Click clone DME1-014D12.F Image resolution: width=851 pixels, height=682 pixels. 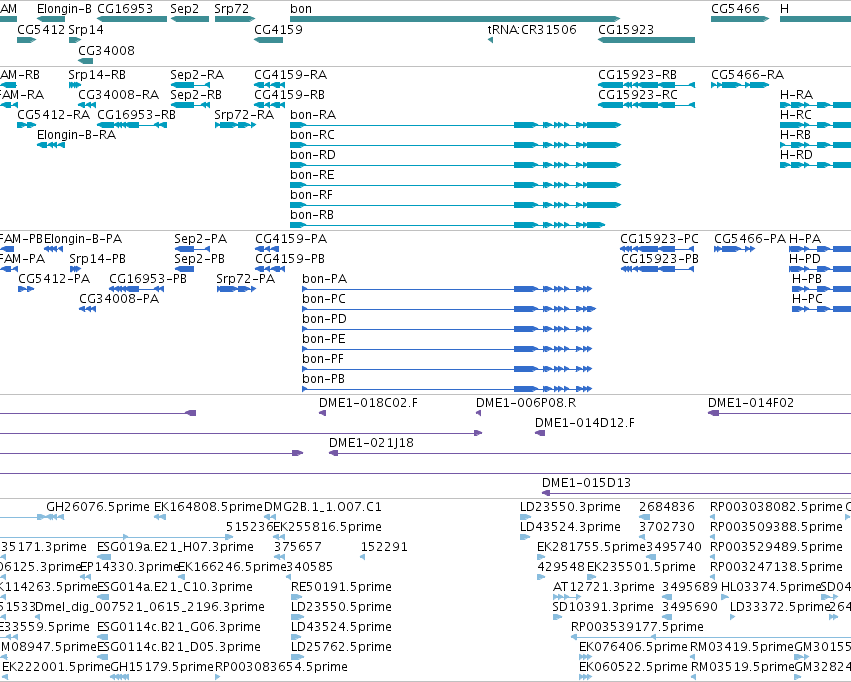(540, 433)
